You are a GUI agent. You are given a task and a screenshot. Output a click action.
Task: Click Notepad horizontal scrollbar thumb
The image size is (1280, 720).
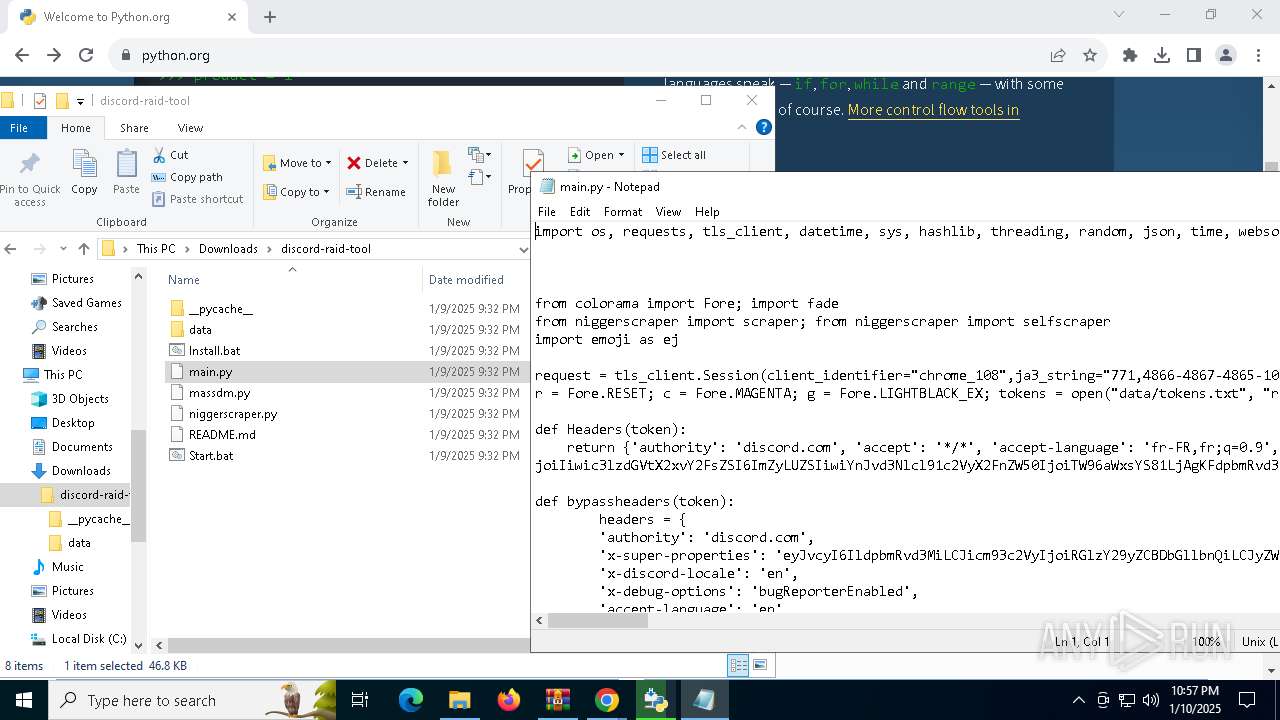click(x=598, y=621)
